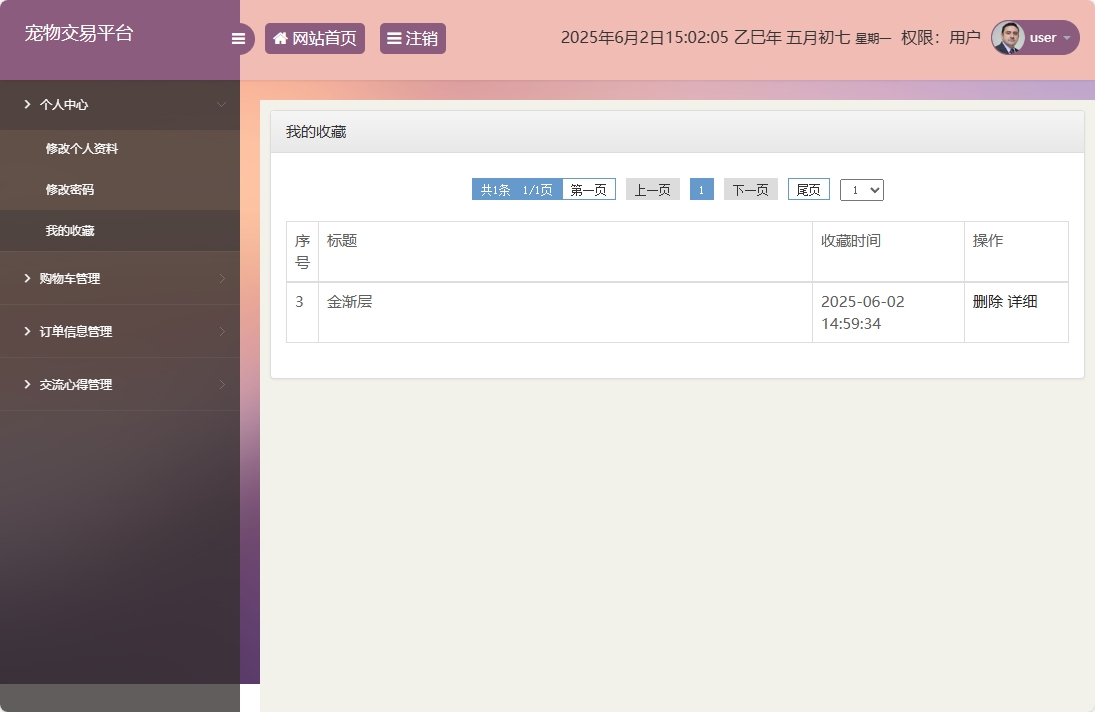Click 删除 to remove the 金渐层 favorite
Viewport: 1095px width, 712px height.
point(986,300)
